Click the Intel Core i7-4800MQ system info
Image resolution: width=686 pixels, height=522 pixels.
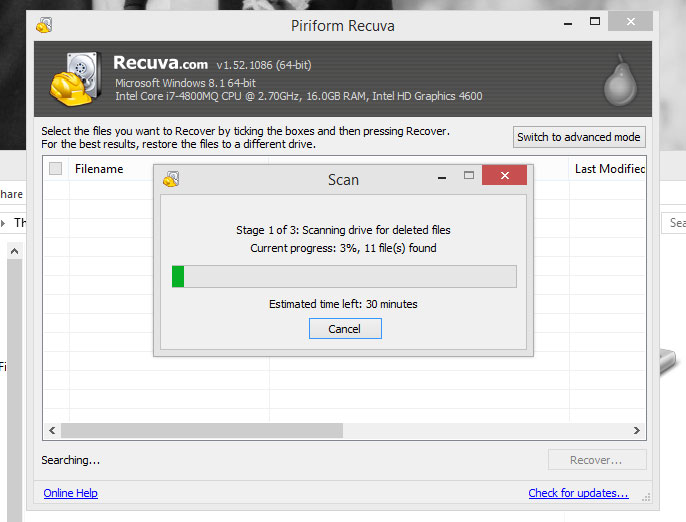pyautogui.click(x=299, y=96)
